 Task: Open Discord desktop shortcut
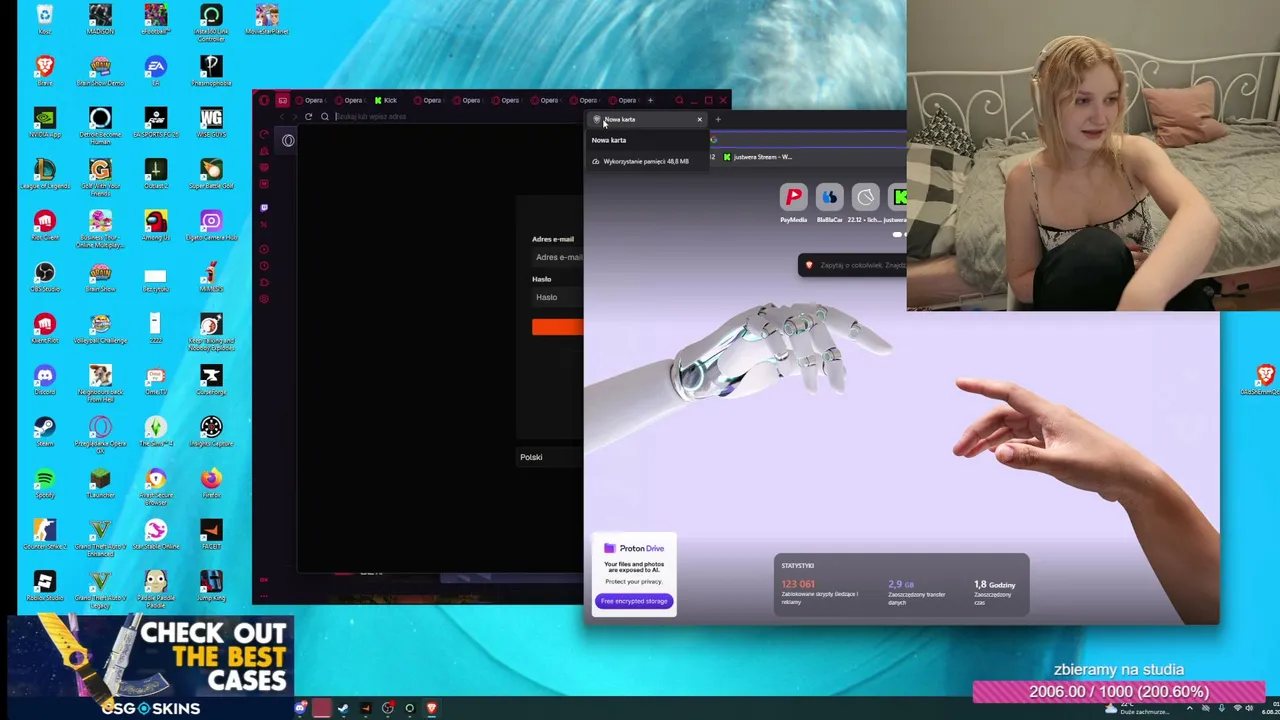point(44,380)
